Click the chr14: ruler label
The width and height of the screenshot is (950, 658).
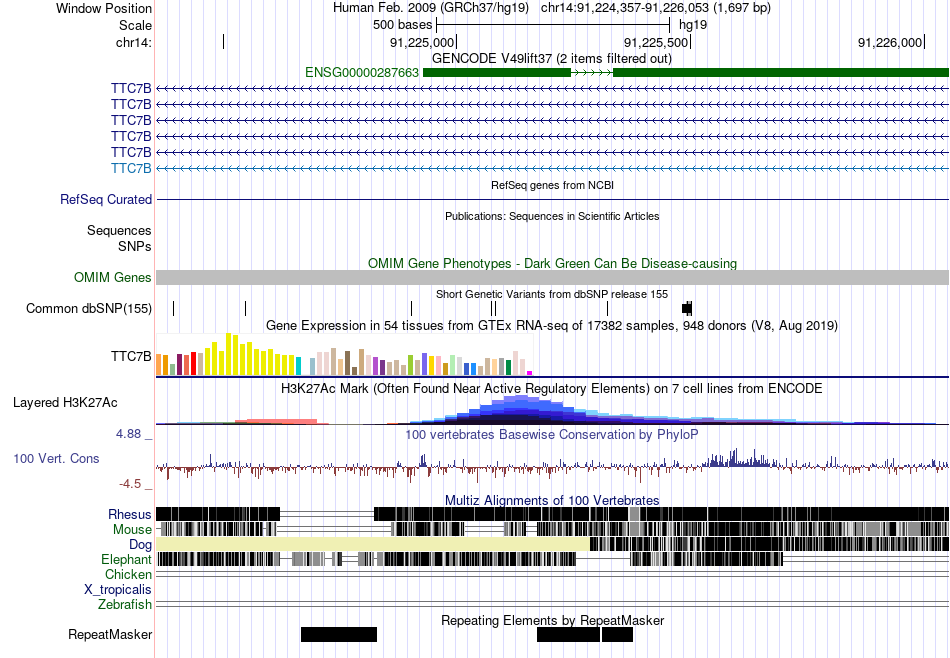[x=133, y=42]
